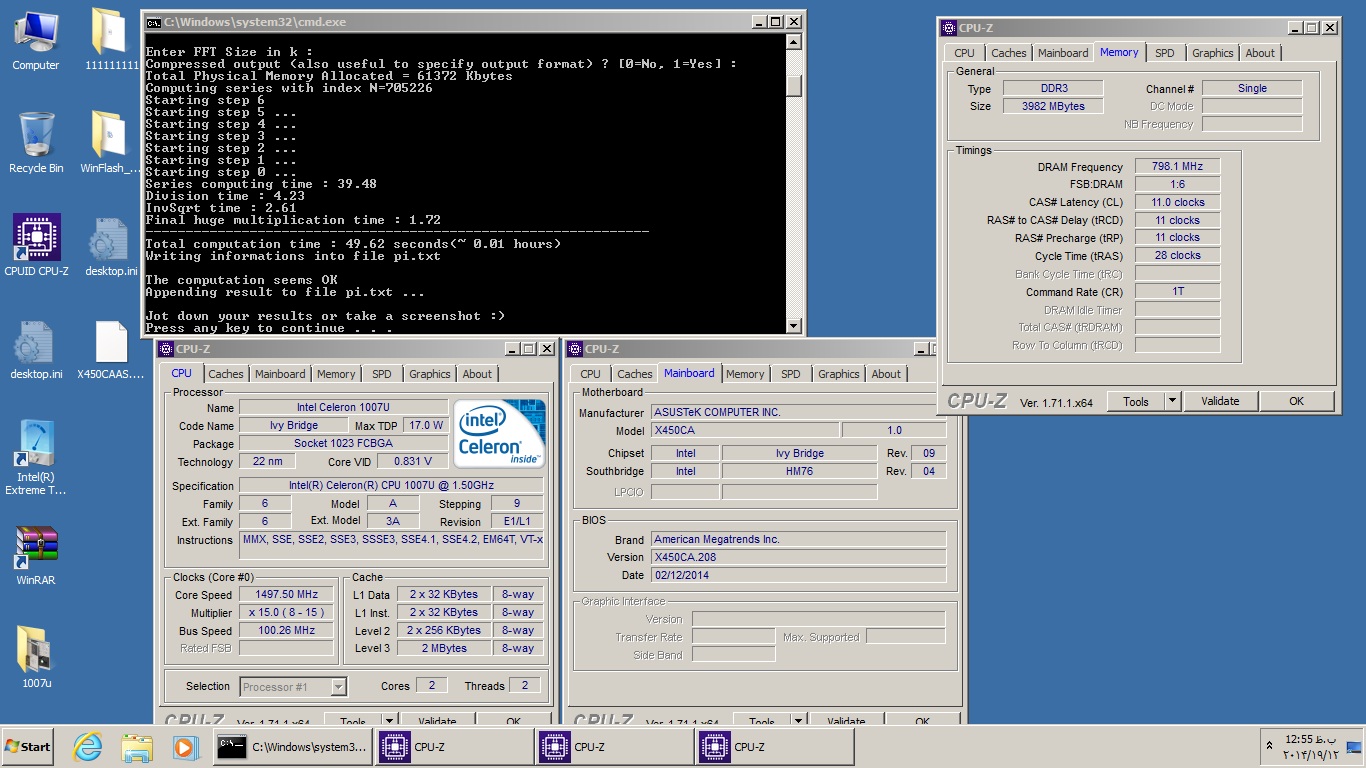
Task: Open Caches tab in Memory window
Action: (1009, 53)
